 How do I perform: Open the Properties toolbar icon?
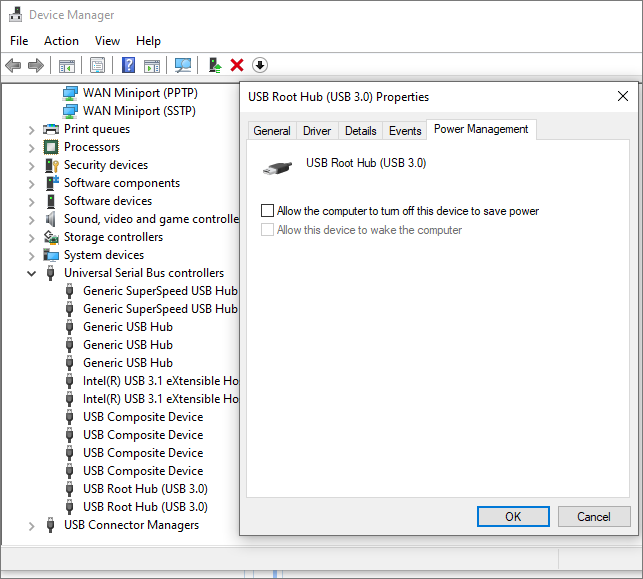[97, 65]
